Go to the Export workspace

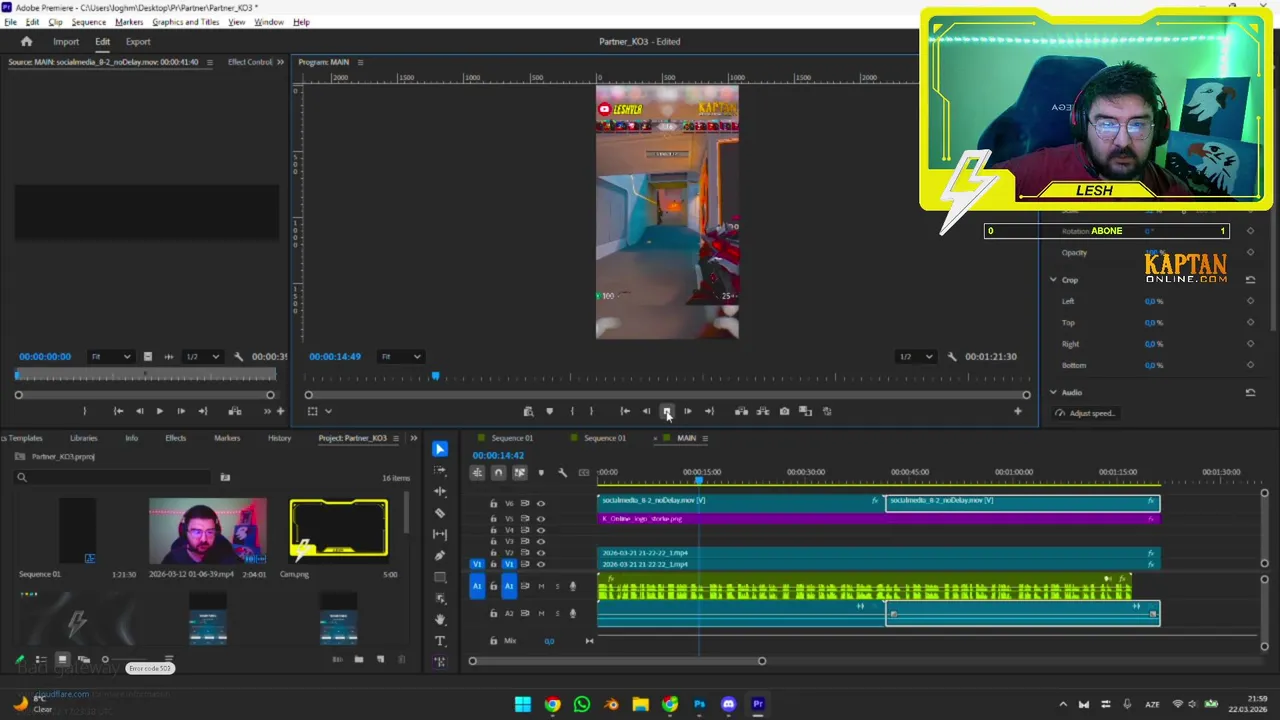(x=138, y=42)
